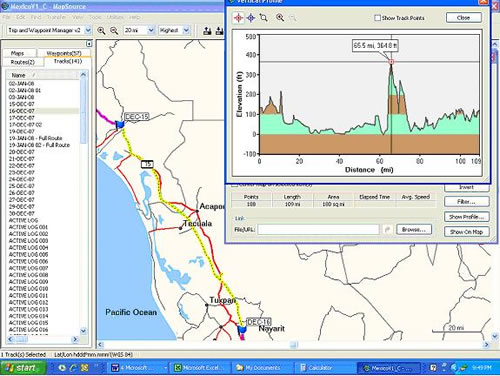Open the 20 mi zoom scale dropdown
The image size is (500, 376).
151,30
